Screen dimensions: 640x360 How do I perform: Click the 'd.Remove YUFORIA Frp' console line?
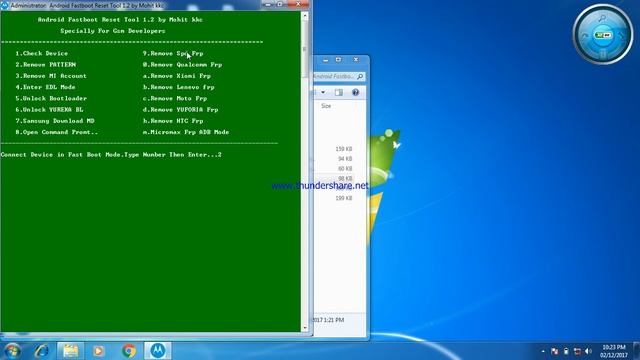180,109
